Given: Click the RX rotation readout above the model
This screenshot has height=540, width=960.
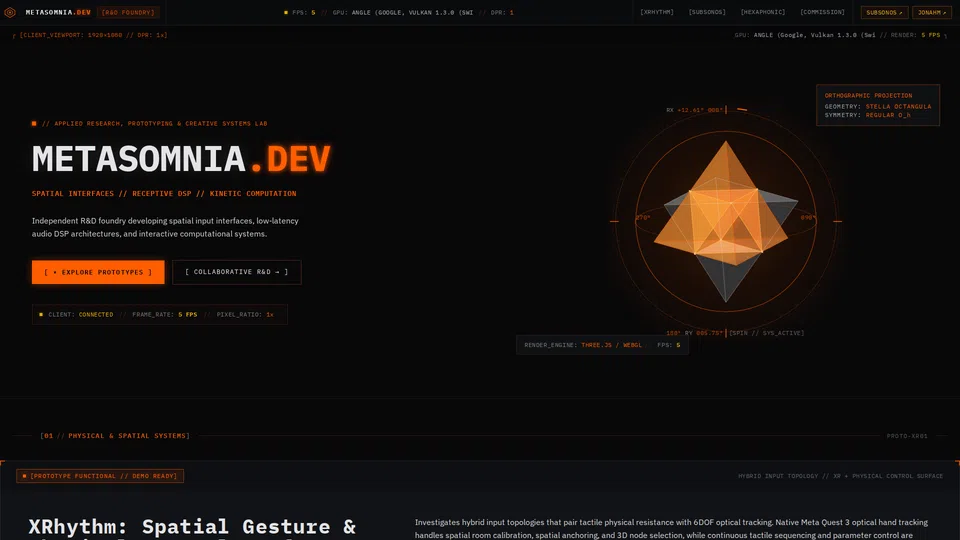Looking at the screenshot, I should [x=694, y=110].
